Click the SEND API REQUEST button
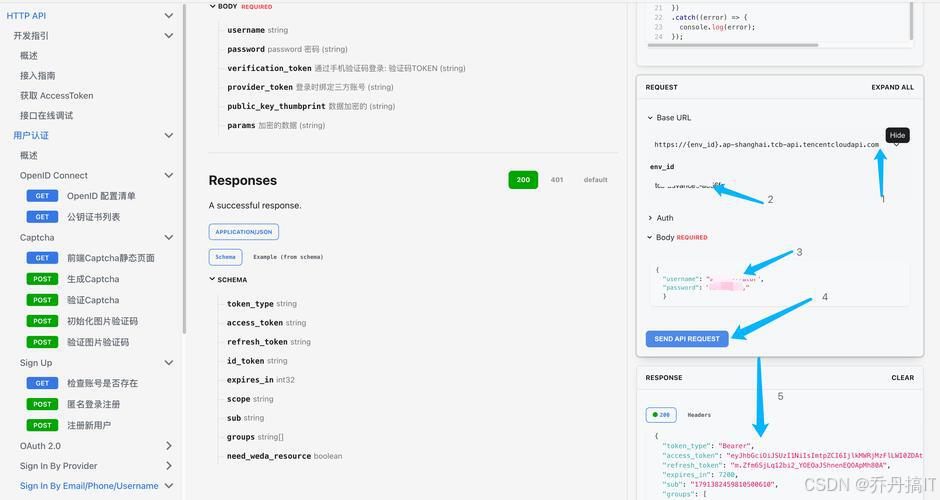This screenshot has width=940, height=500. (687, 339)
